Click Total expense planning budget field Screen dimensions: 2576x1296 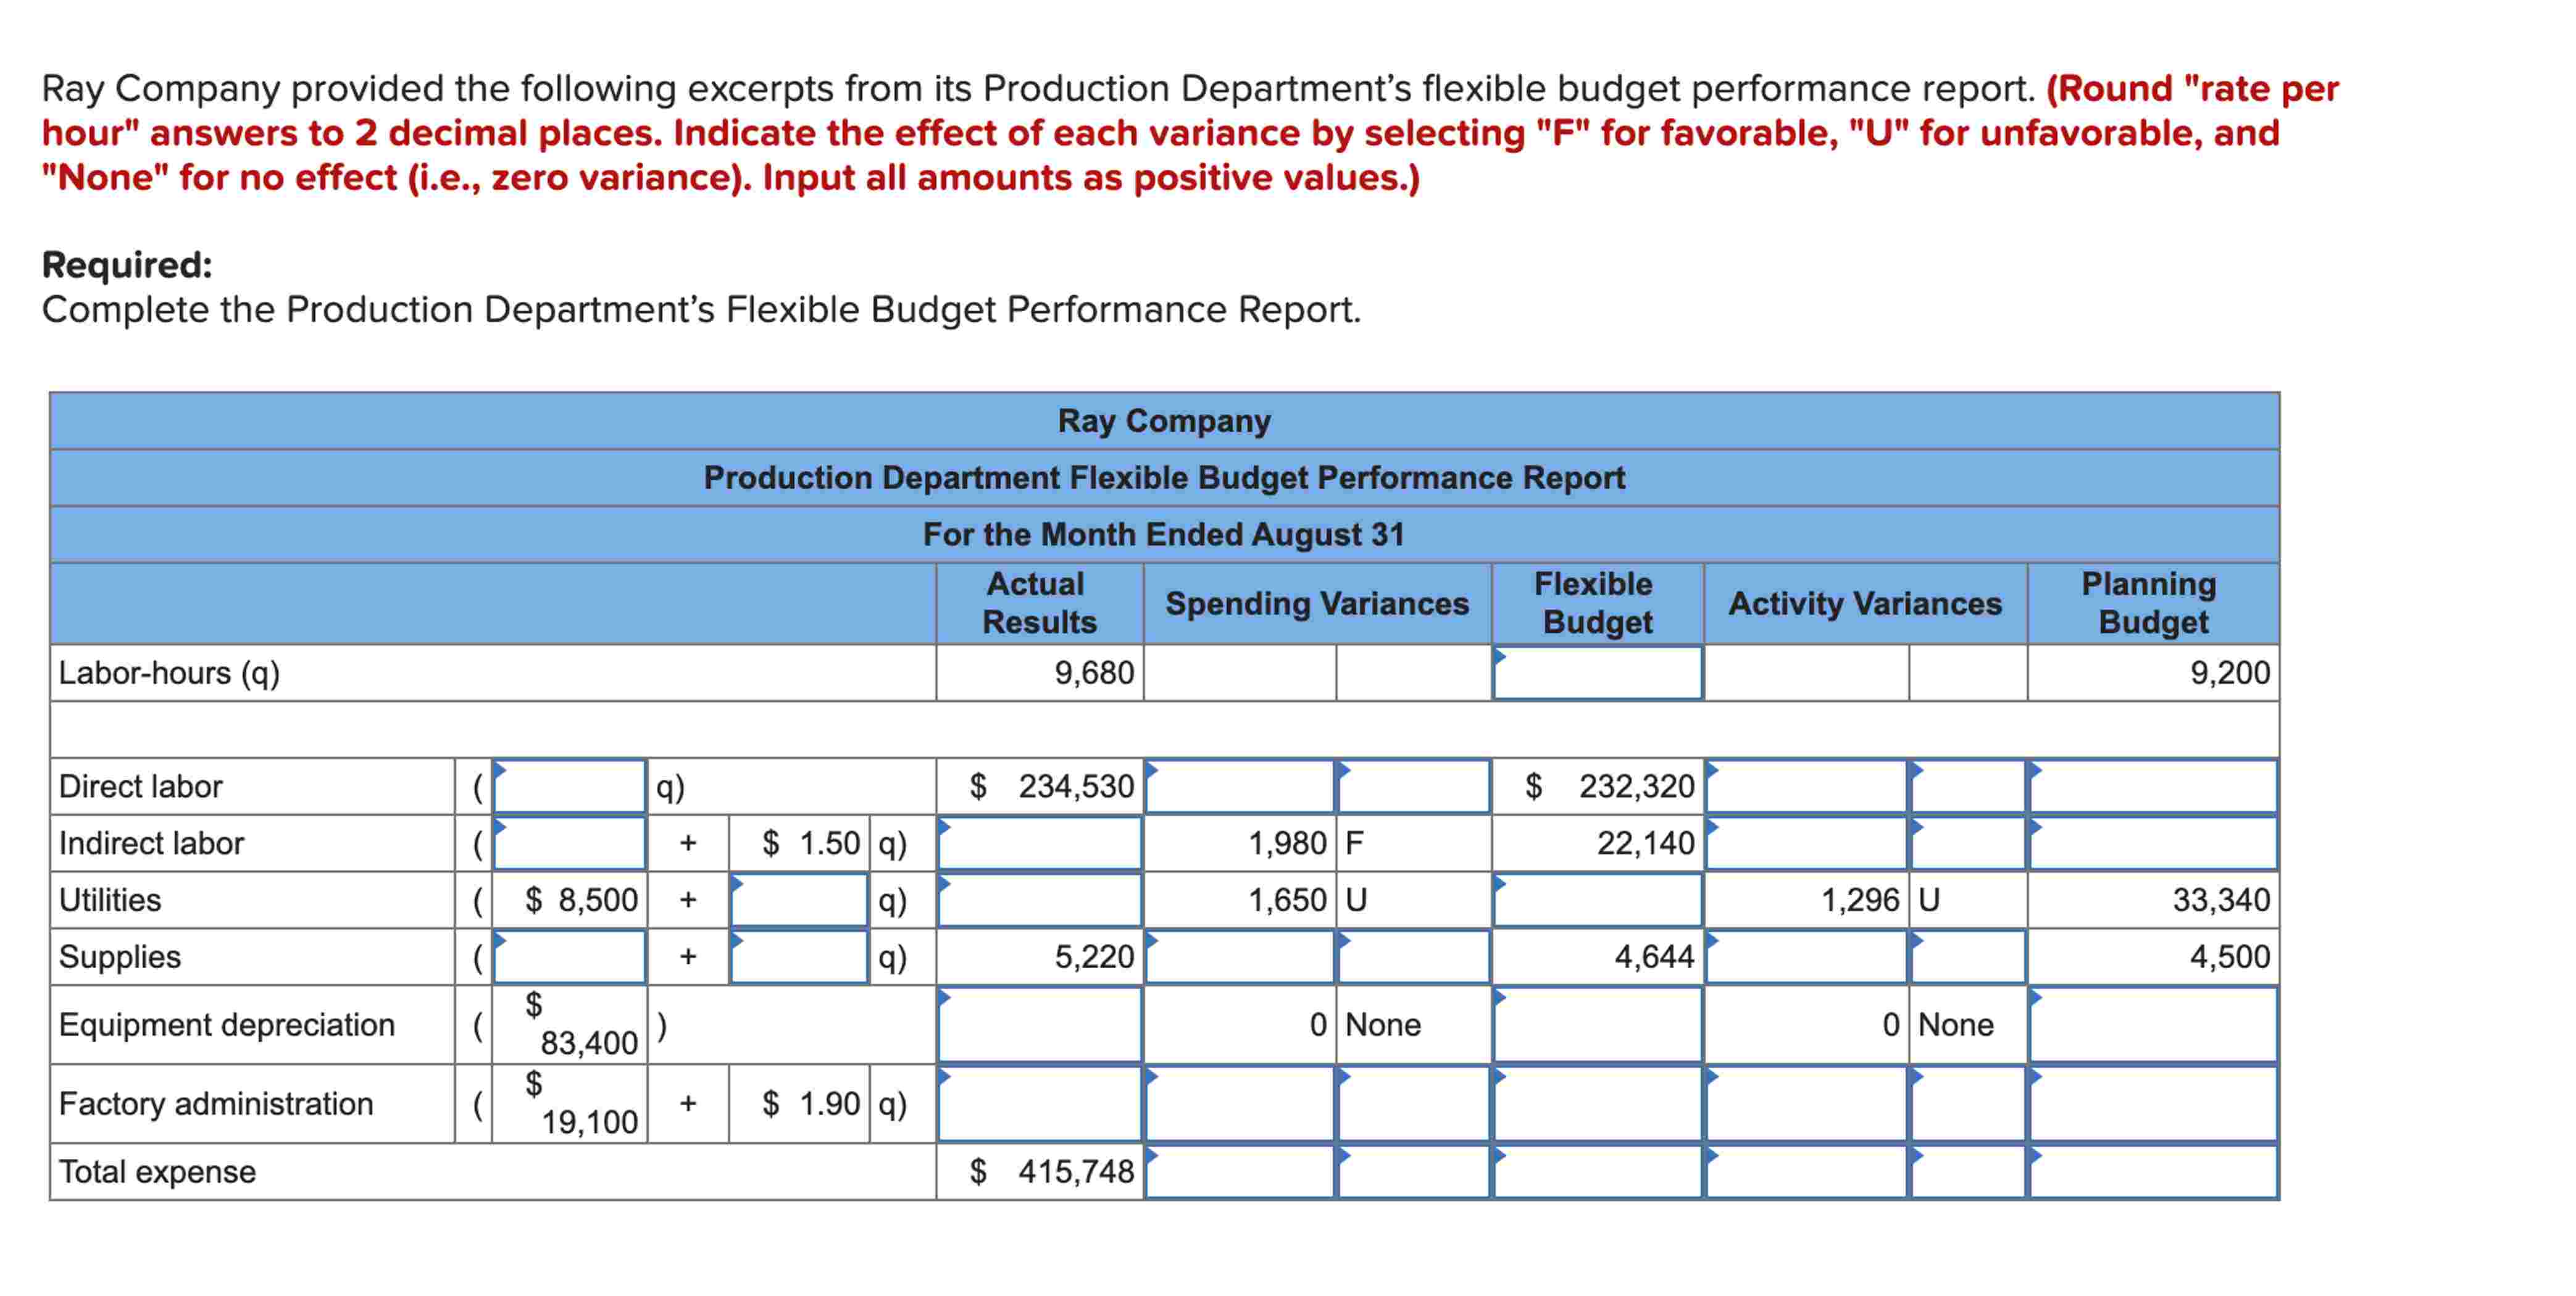tap(2153, 1172)
